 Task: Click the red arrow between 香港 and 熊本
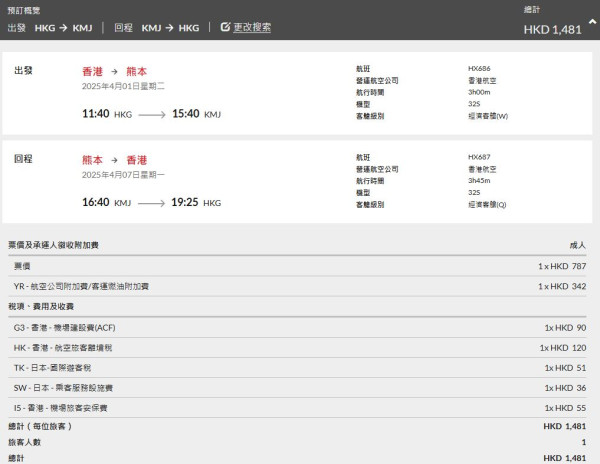coord(116,72)
